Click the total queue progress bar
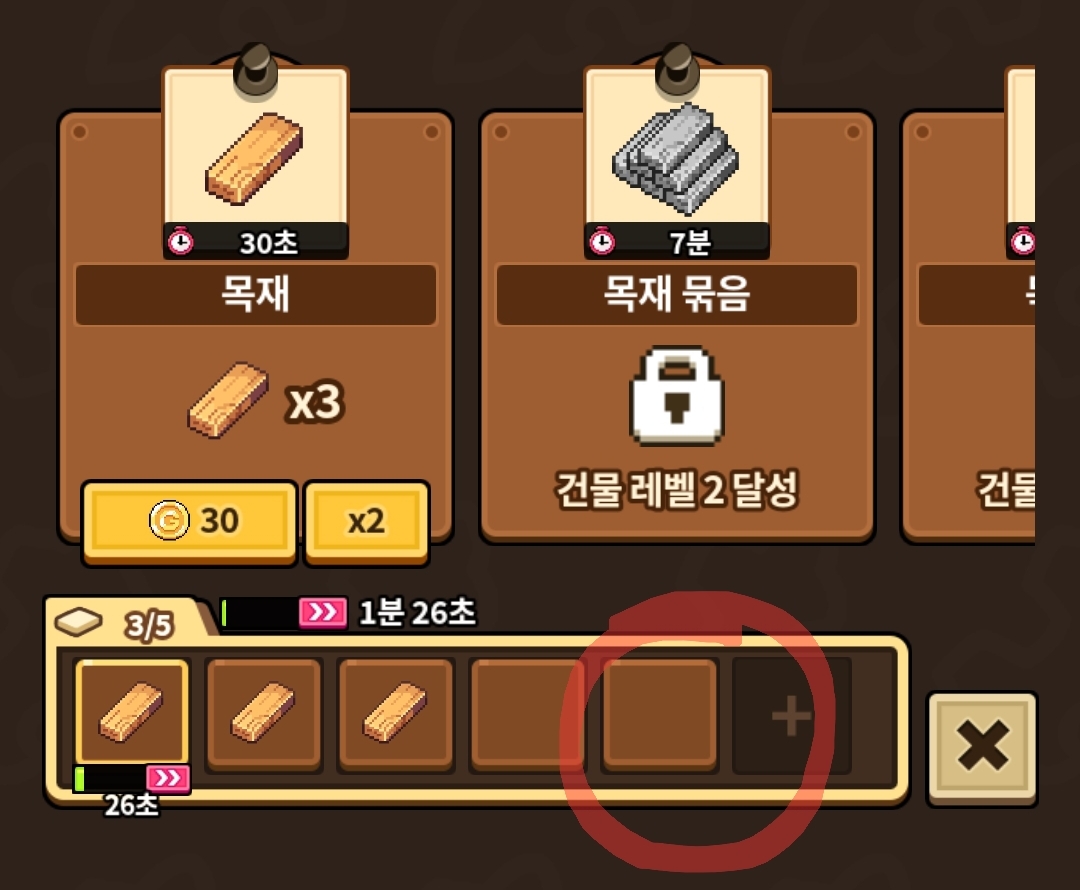 click(260, 612)
